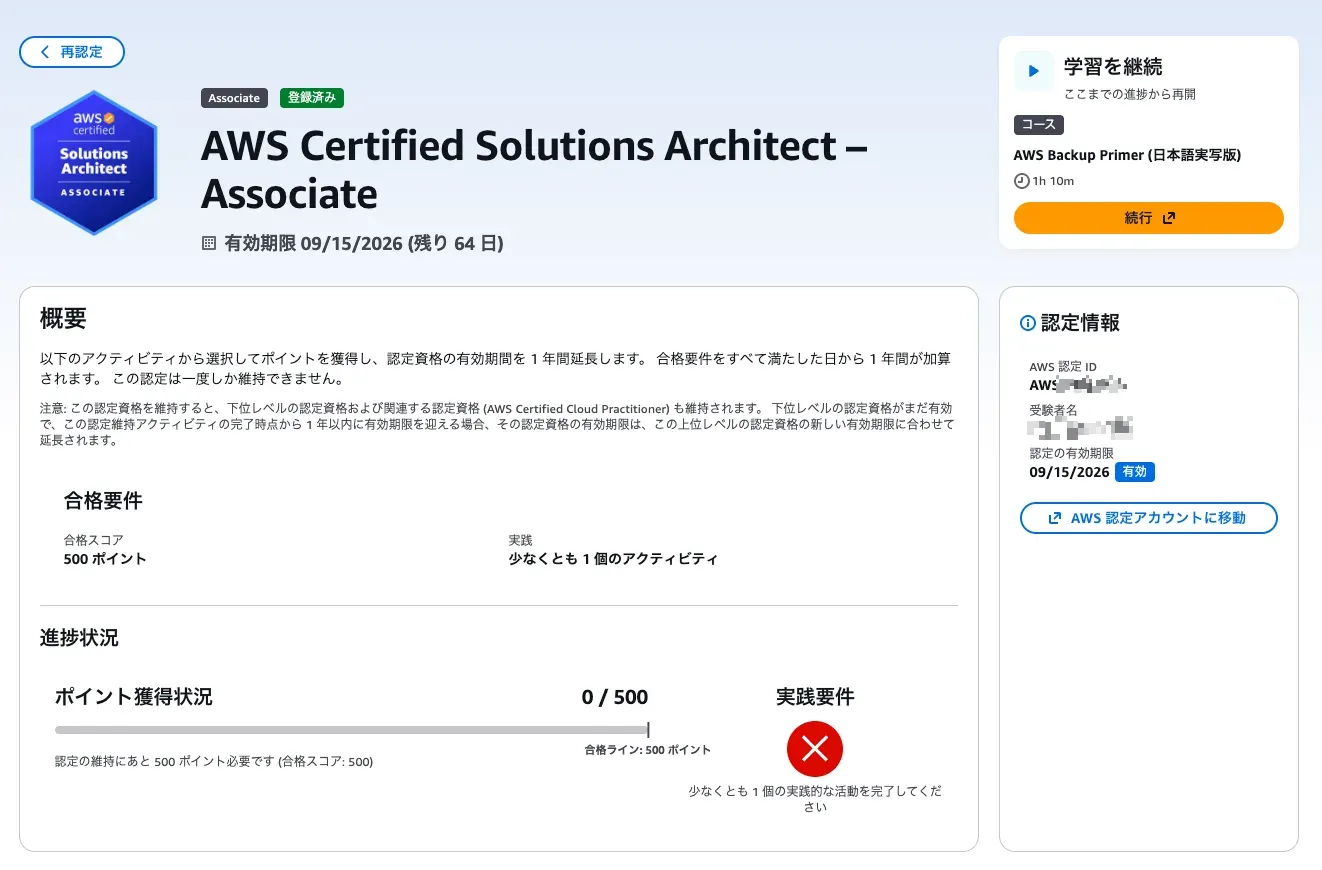The width and height of the screenshot is (1322, 870).
Task: Click the calendar icon beside 有効期限
Action: point(209,243)
